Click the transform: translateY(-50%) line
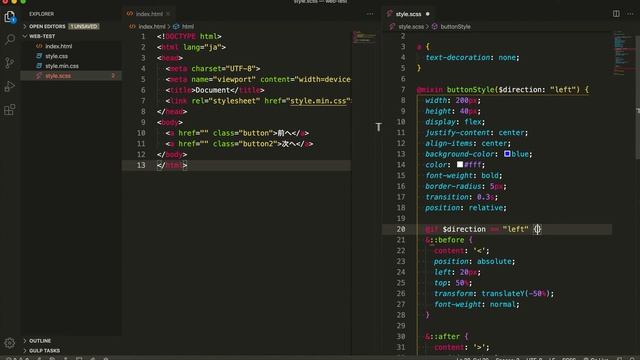 point(494,293)
